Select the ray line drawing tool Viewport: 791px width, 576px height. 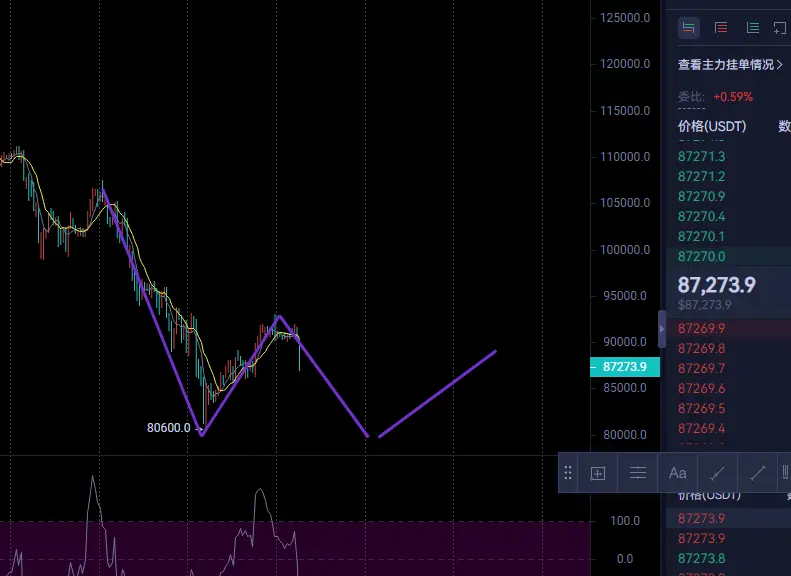(757, 473)
